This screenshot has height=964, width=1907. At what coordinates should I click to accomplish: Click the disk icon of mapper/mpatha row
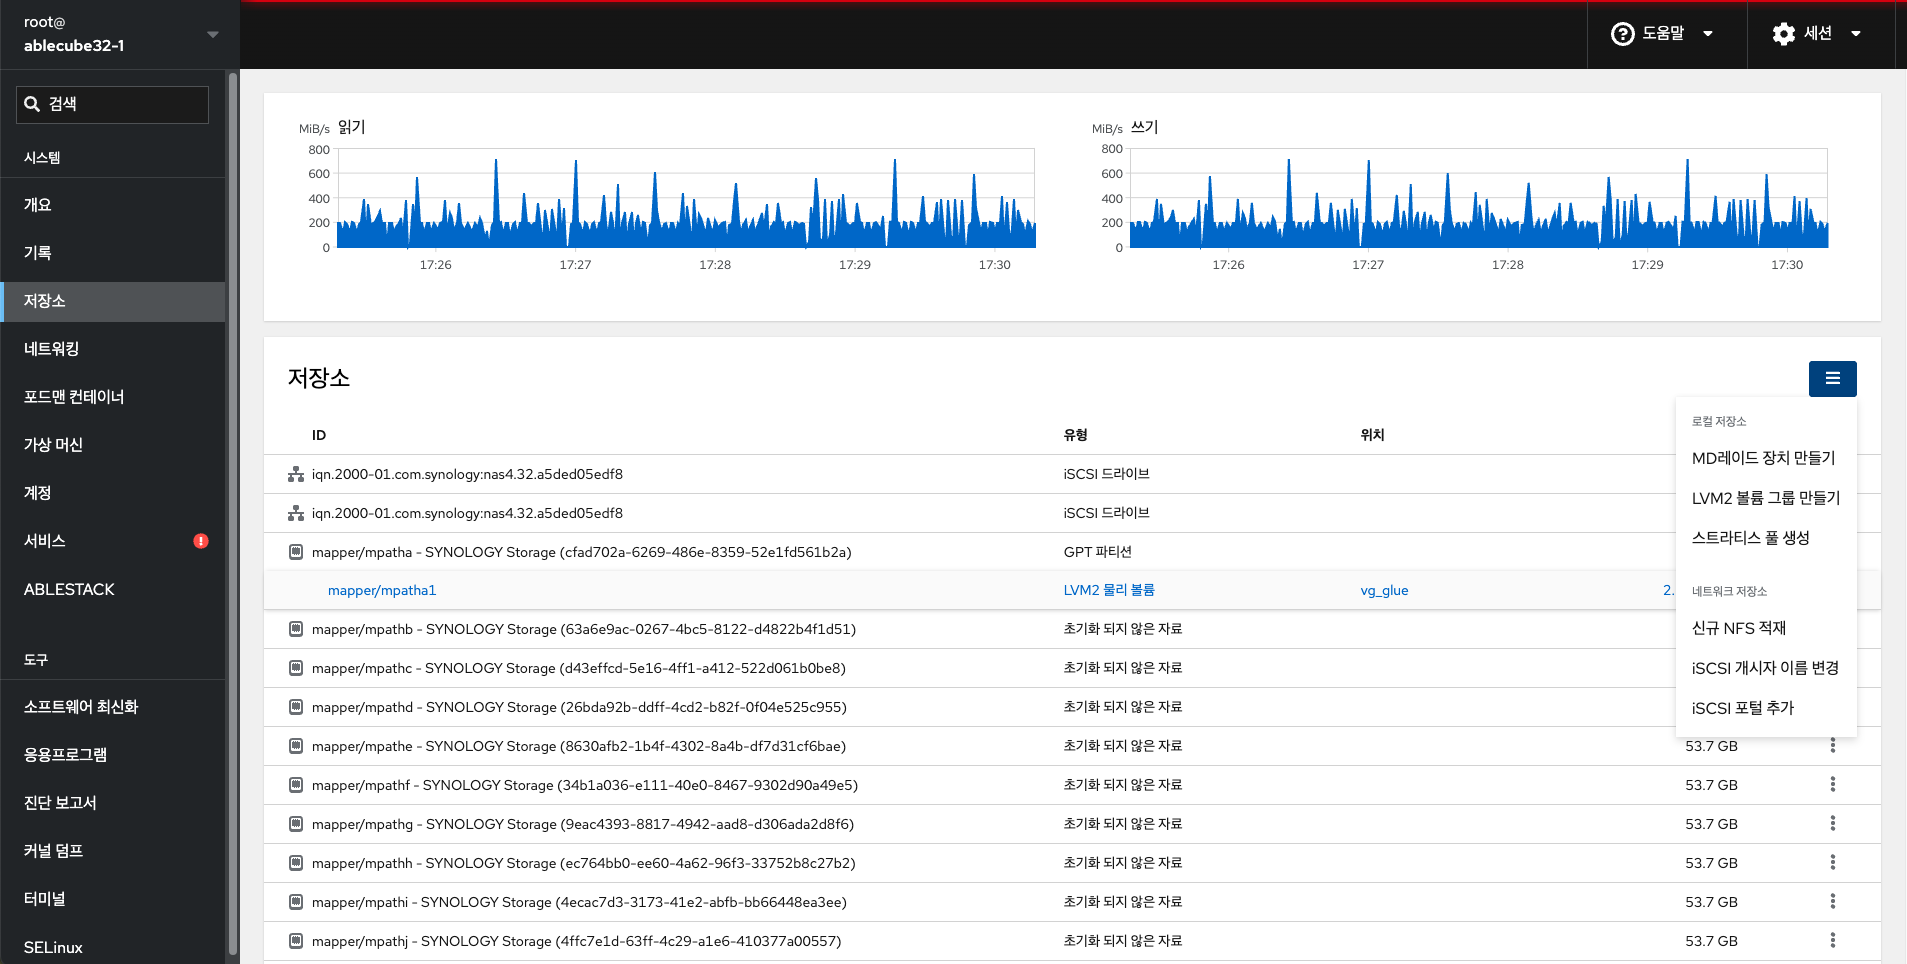(296, 552)
